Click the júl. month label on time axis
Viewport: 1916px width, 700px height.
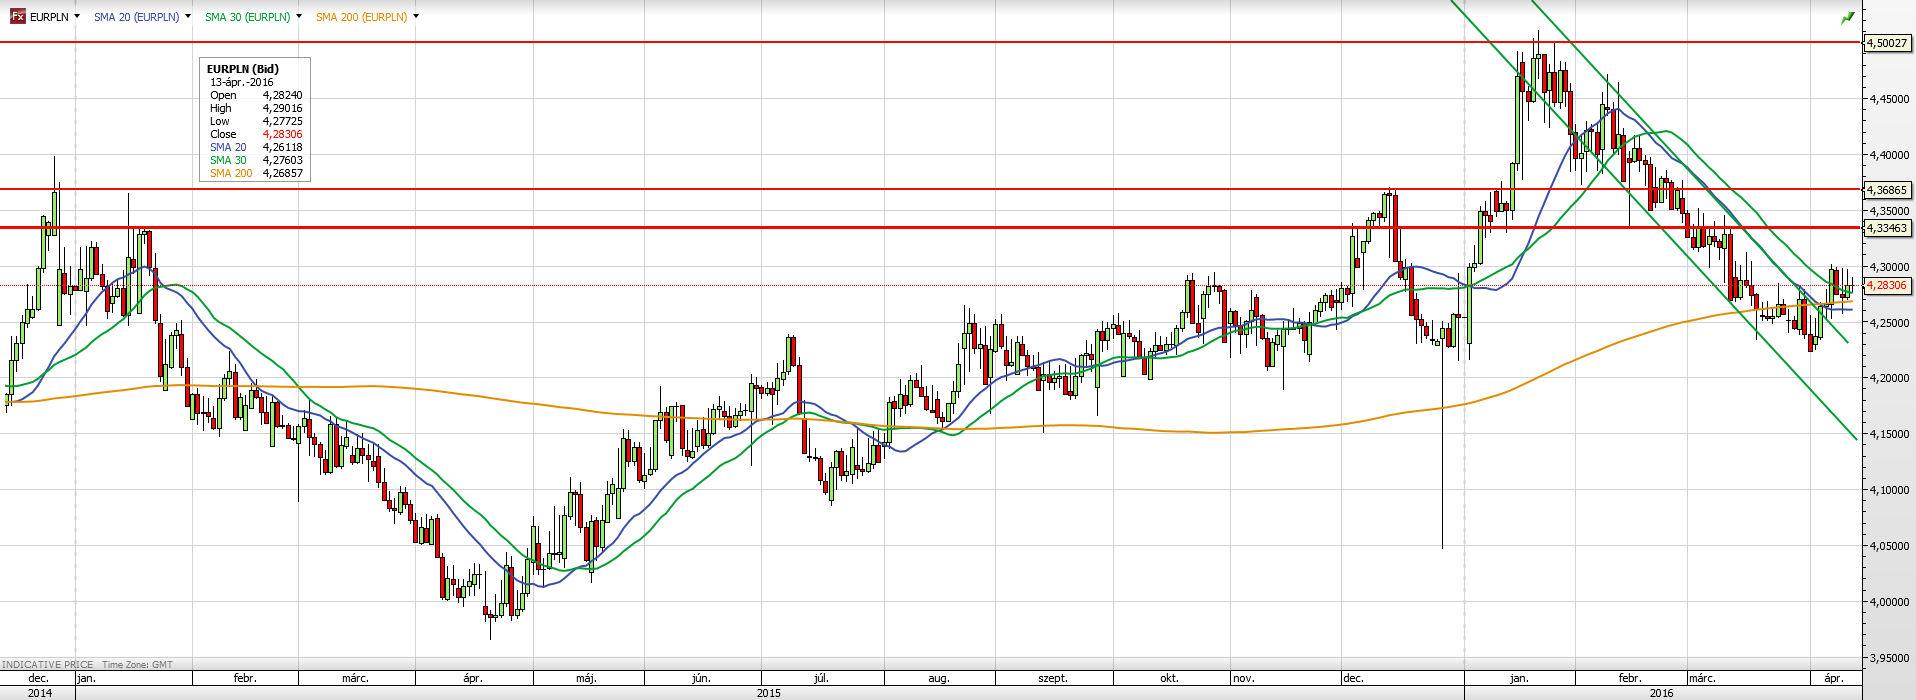click(x=821, y=678)
